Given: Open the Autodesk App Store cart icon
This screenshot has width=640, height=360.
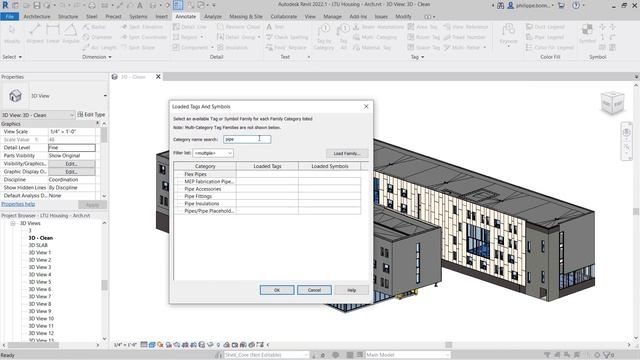Looking at the screenshot, I should [x=561, y=5].
